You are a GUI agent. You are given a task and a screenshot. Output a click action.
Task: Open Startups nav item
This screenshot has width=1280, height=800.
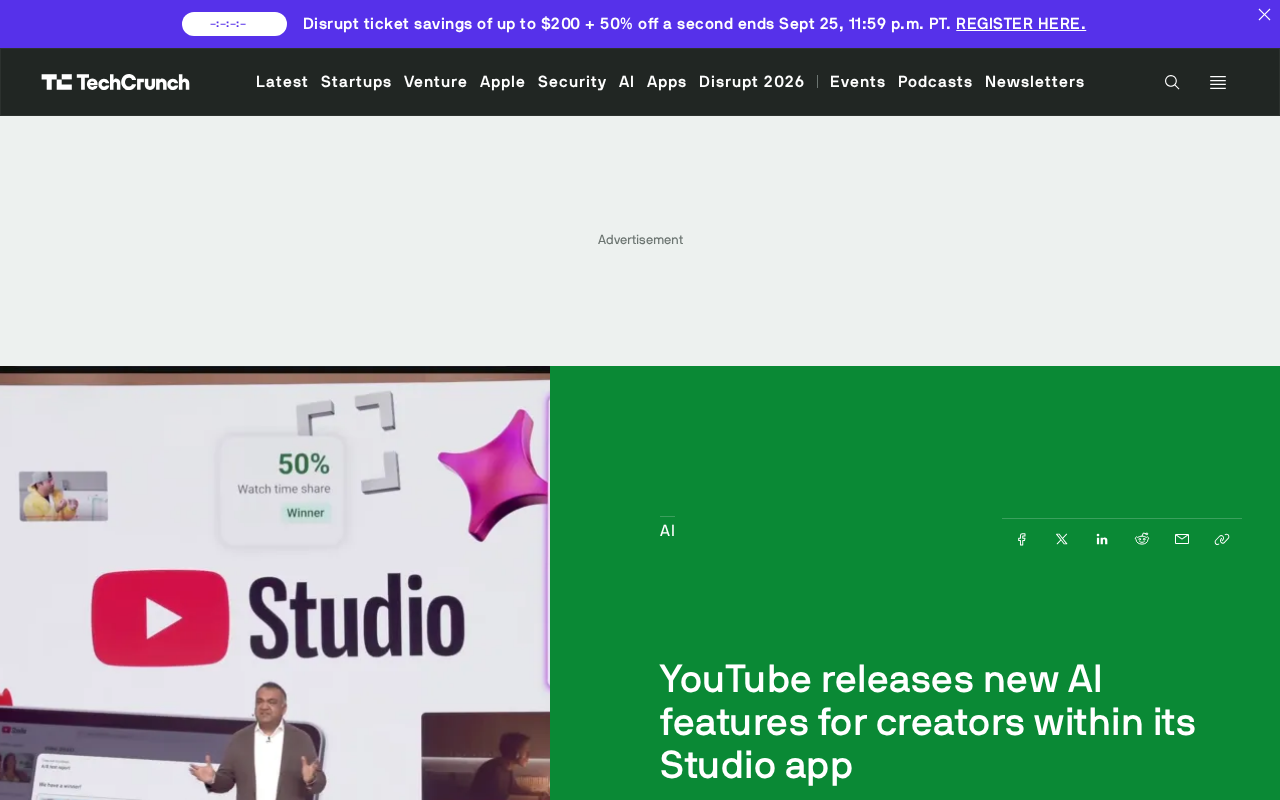point(356,82)
